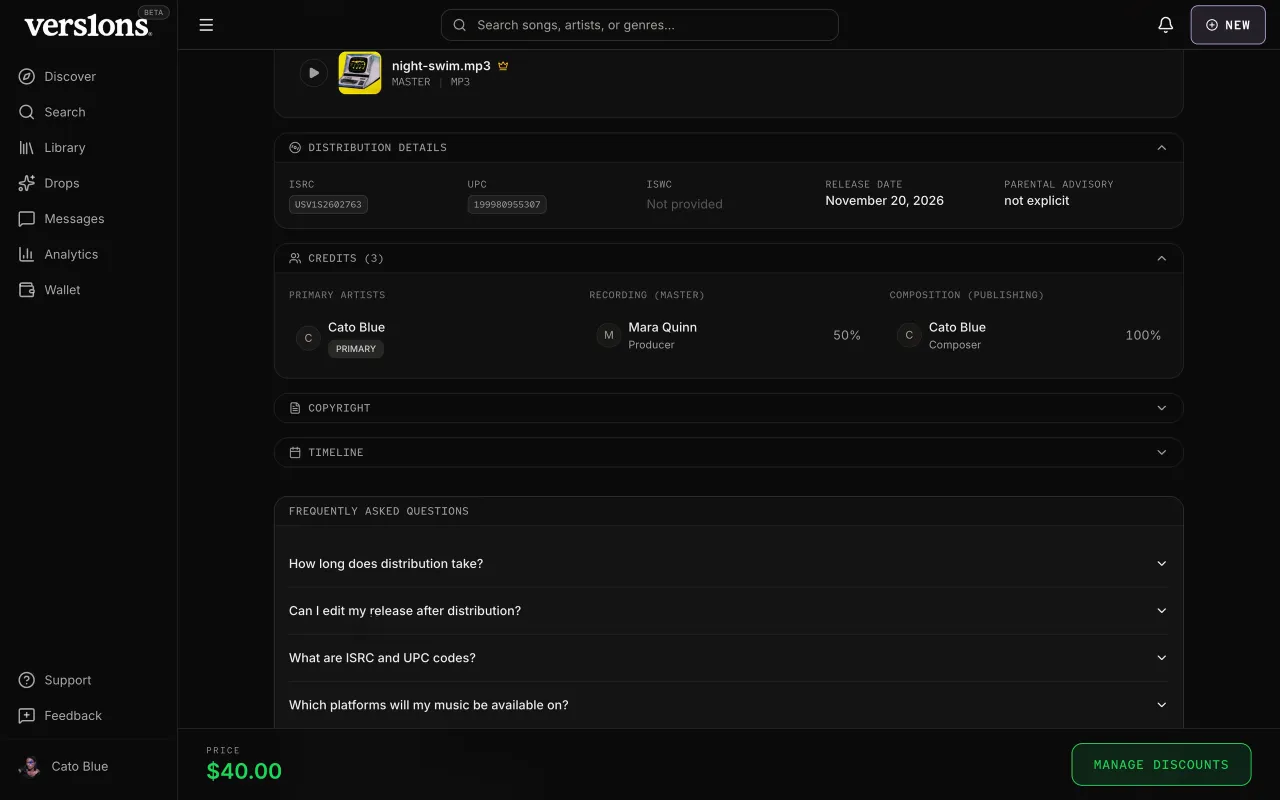Image resolution: width=1280 pixels, height=800 pixels.
Task: Click the release date November 20, 2026
Action: (x=884, y=201)
